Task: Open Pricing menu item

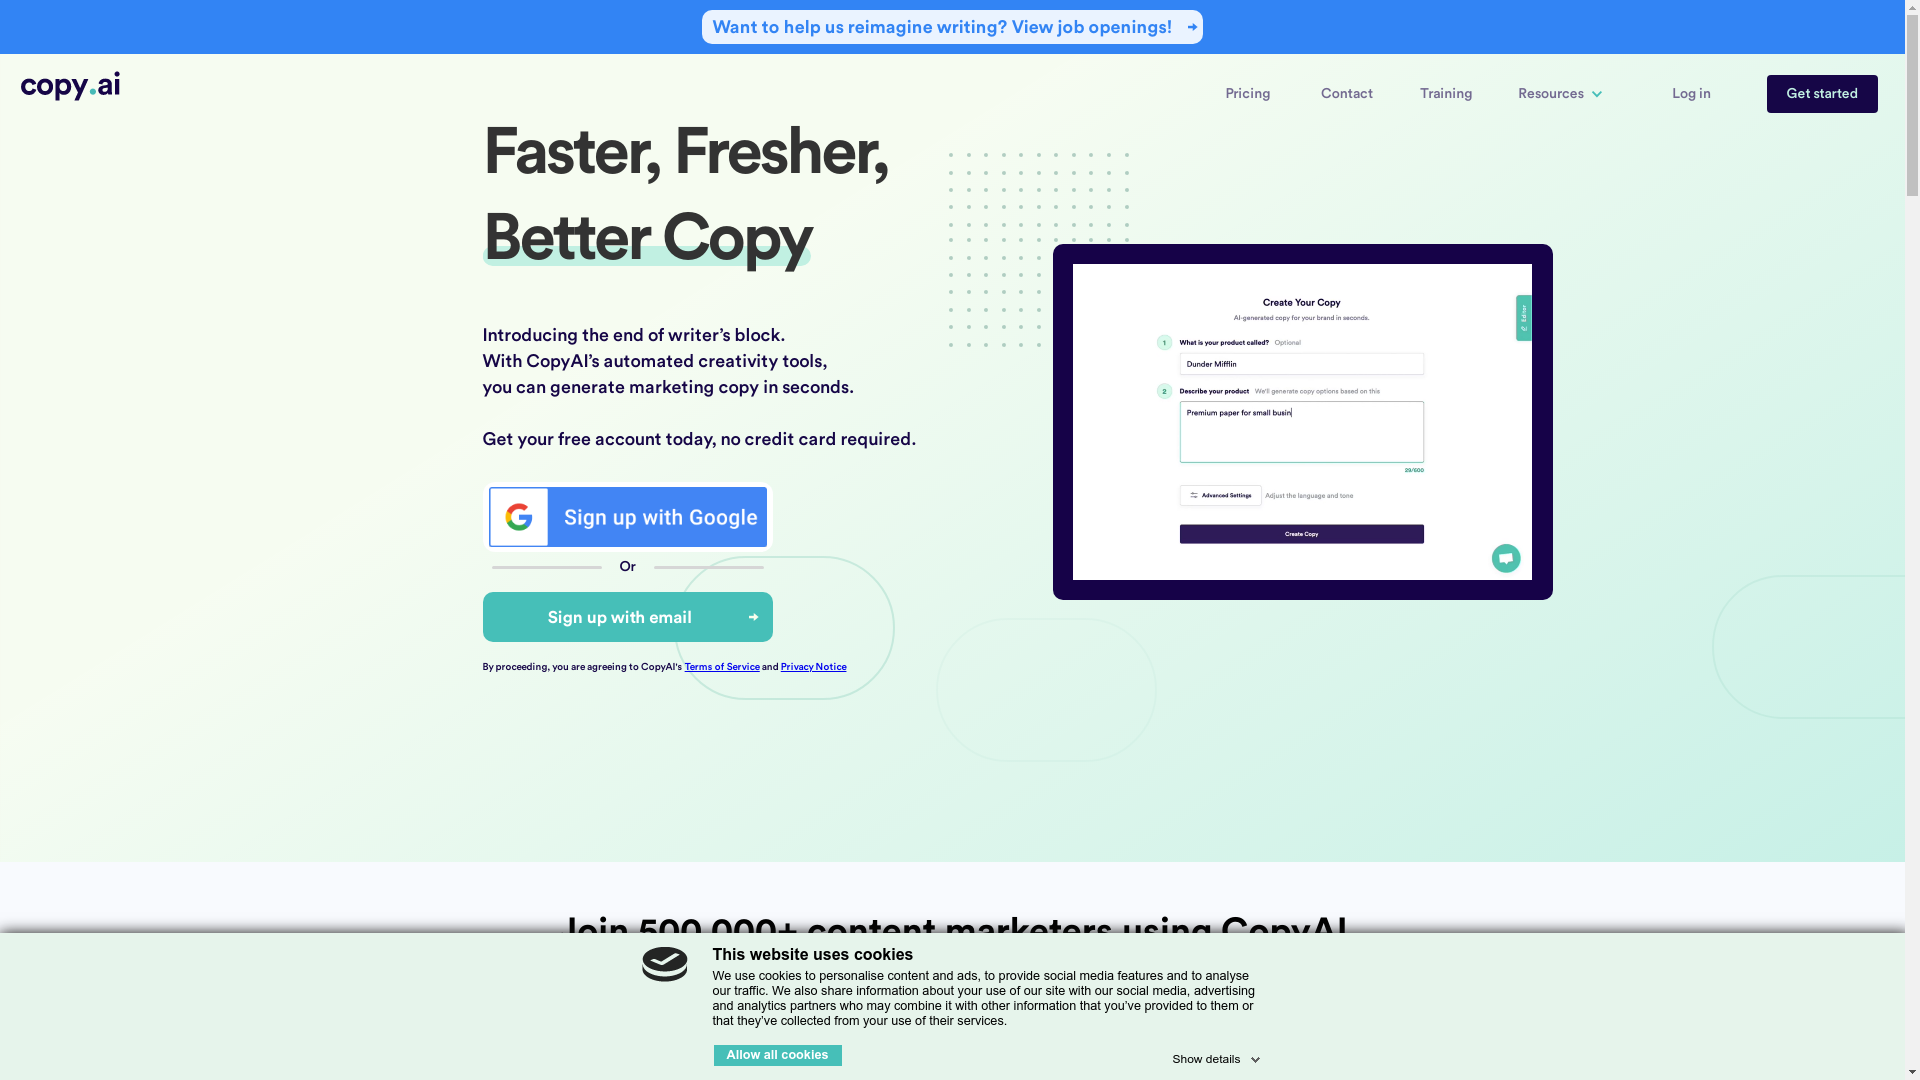Action: (1247, 94)
